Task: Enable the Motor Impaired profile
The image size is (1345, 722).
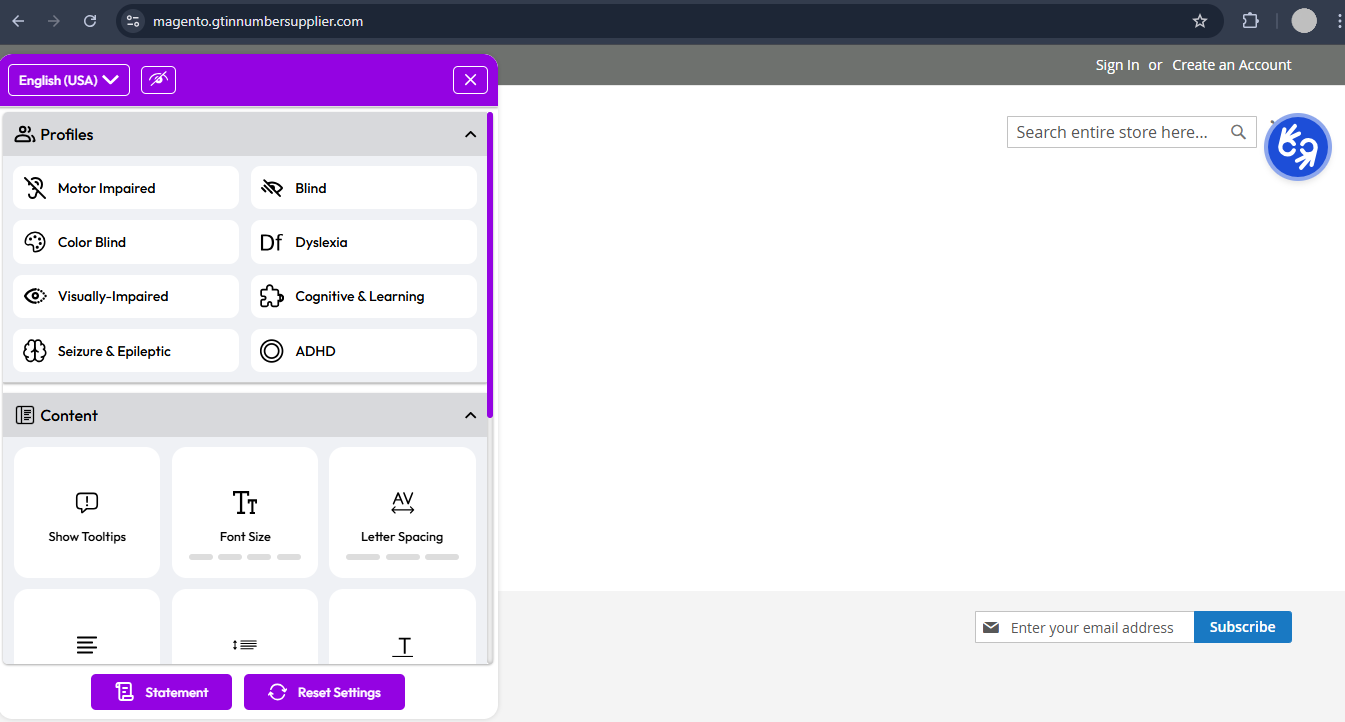Action: tap(125, 187)
